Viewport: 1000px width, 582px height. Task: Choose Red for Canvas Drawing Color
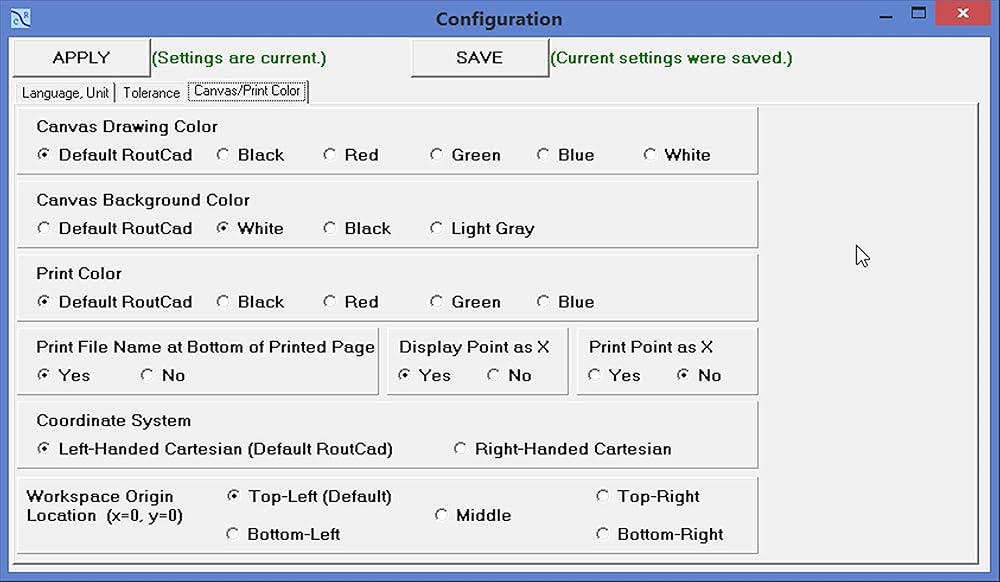coord(330,155)
